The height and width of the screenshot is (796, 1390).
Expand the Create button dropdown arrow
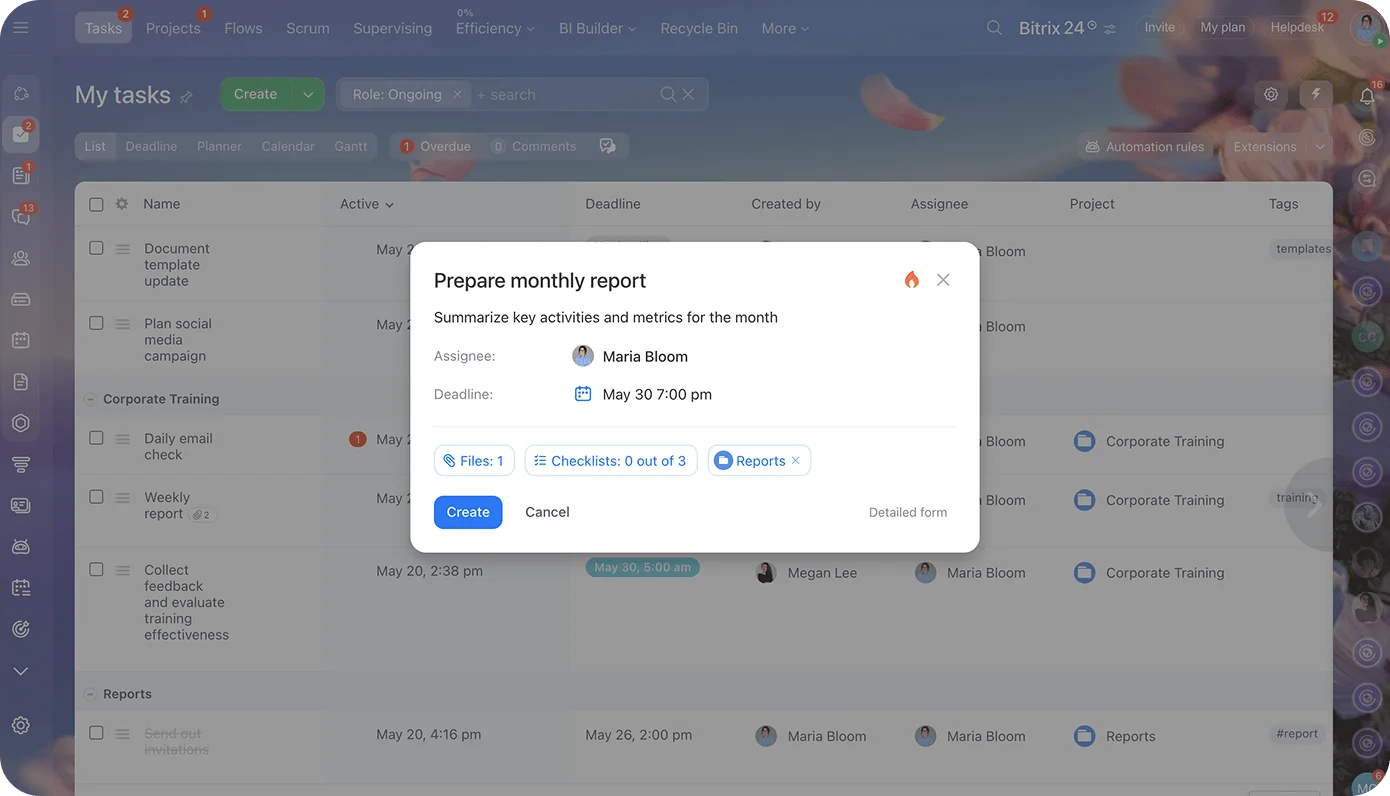click(308, 95)
